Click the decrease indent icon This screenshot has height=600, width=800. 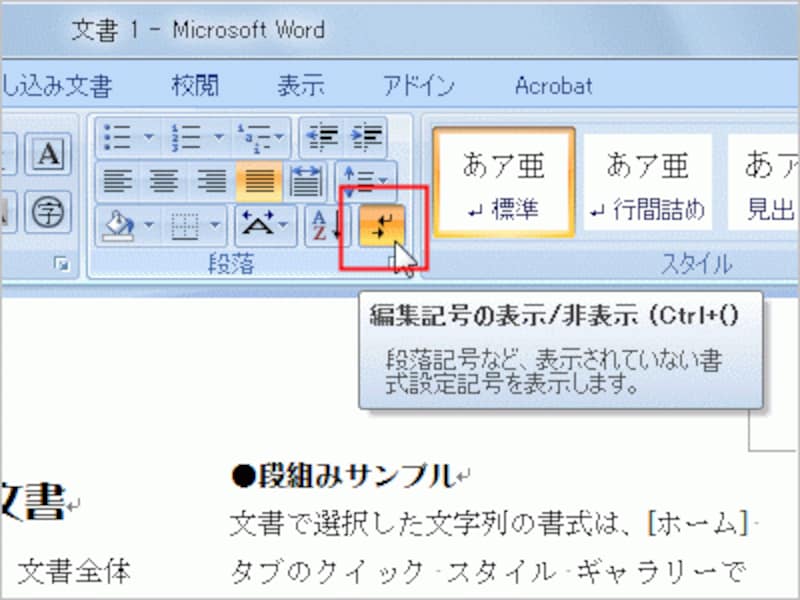click(323, 138)
